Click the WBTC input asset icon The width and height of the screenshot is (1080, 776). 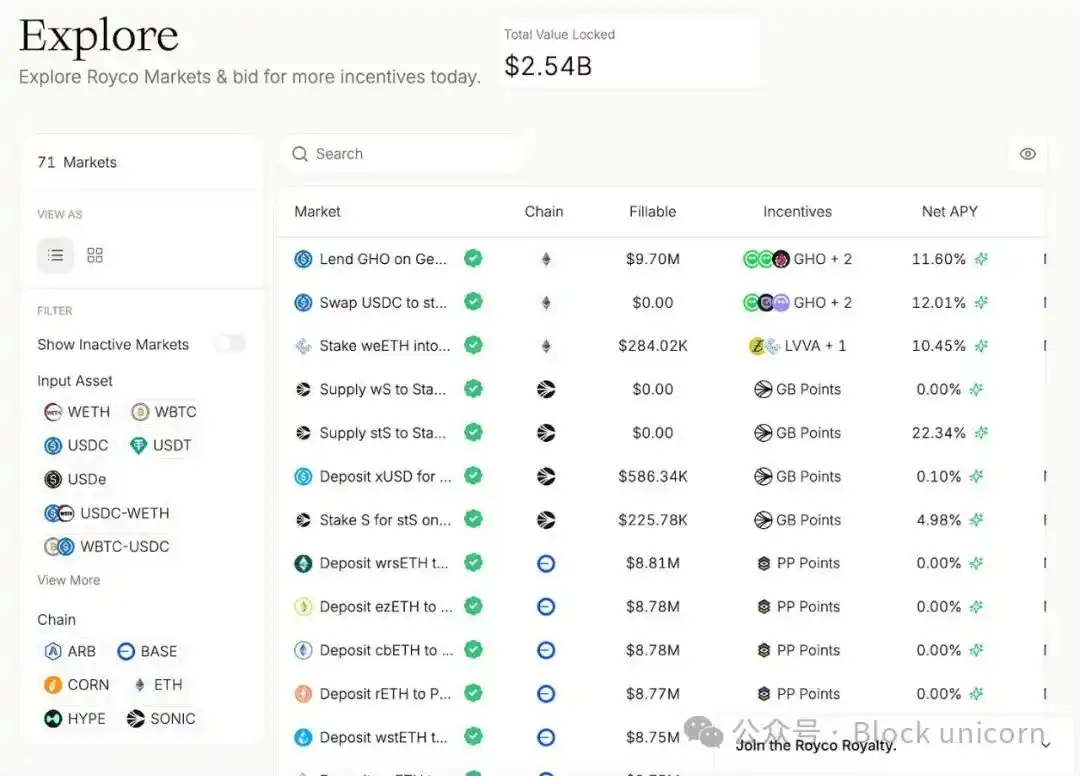point(140,412)
